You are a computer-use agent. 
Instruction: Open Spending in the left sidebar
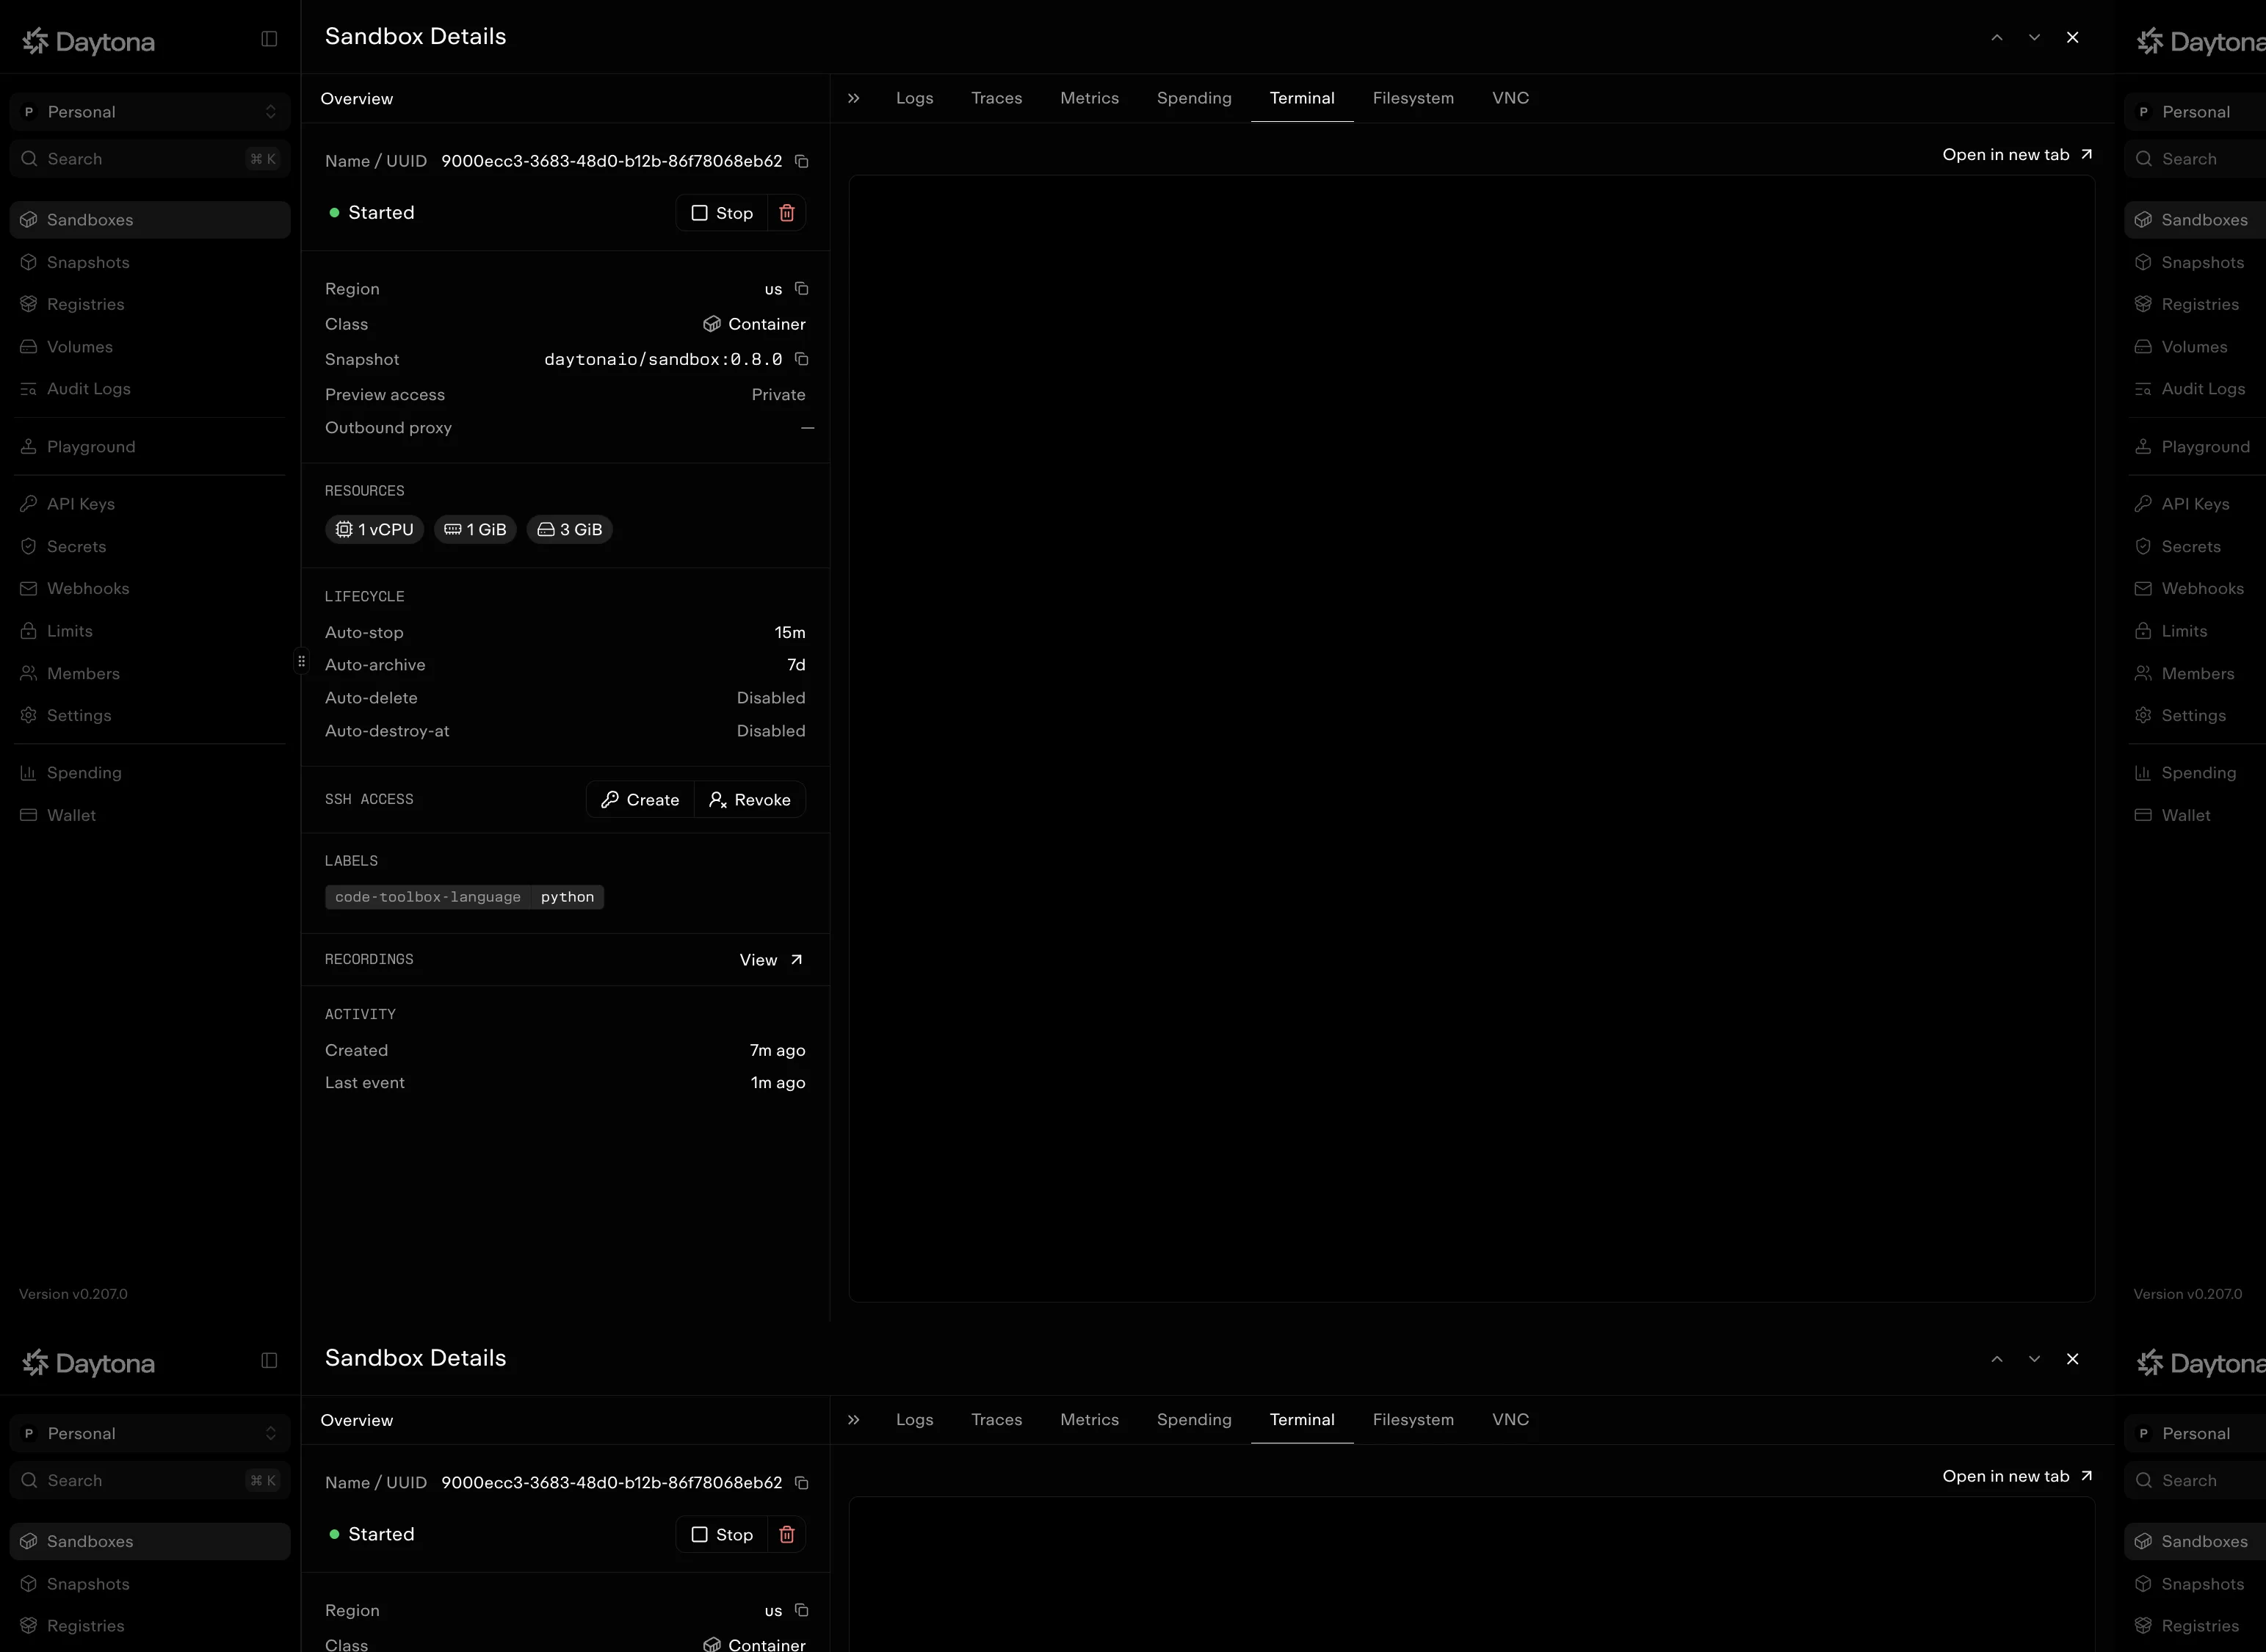pos(150,773)
